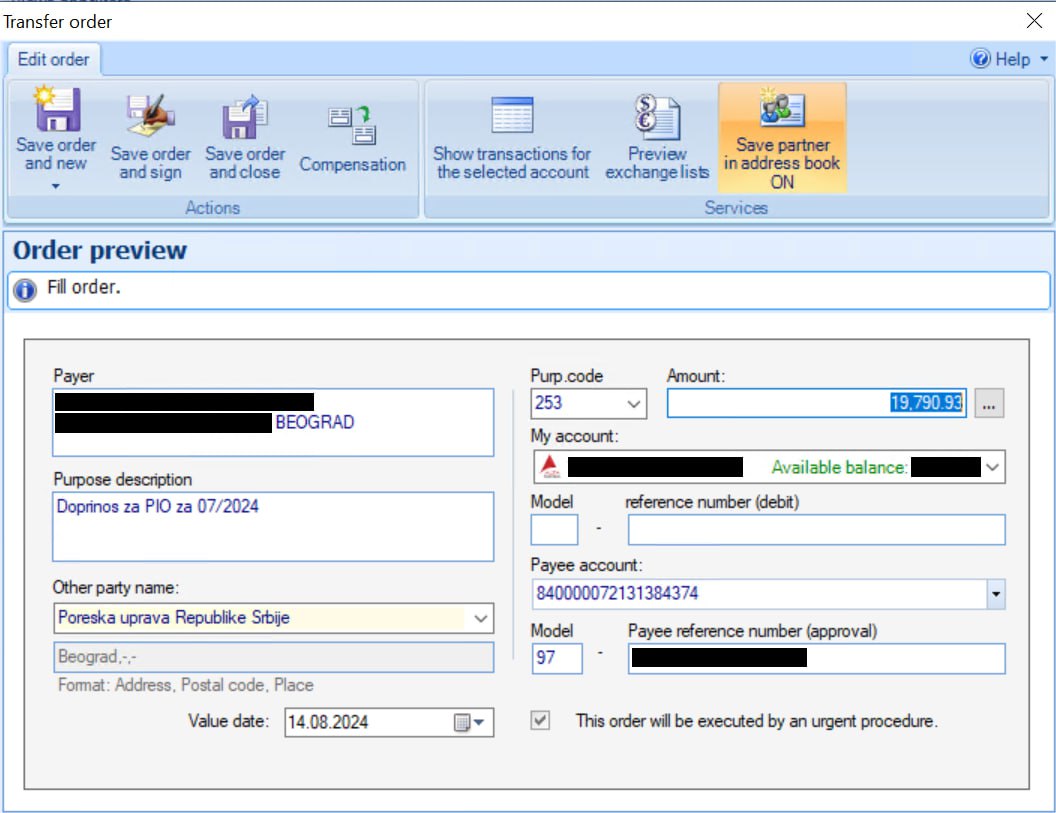1056x813 pixels.
Task: Open the Compensation tool
Action: (352, 128)
